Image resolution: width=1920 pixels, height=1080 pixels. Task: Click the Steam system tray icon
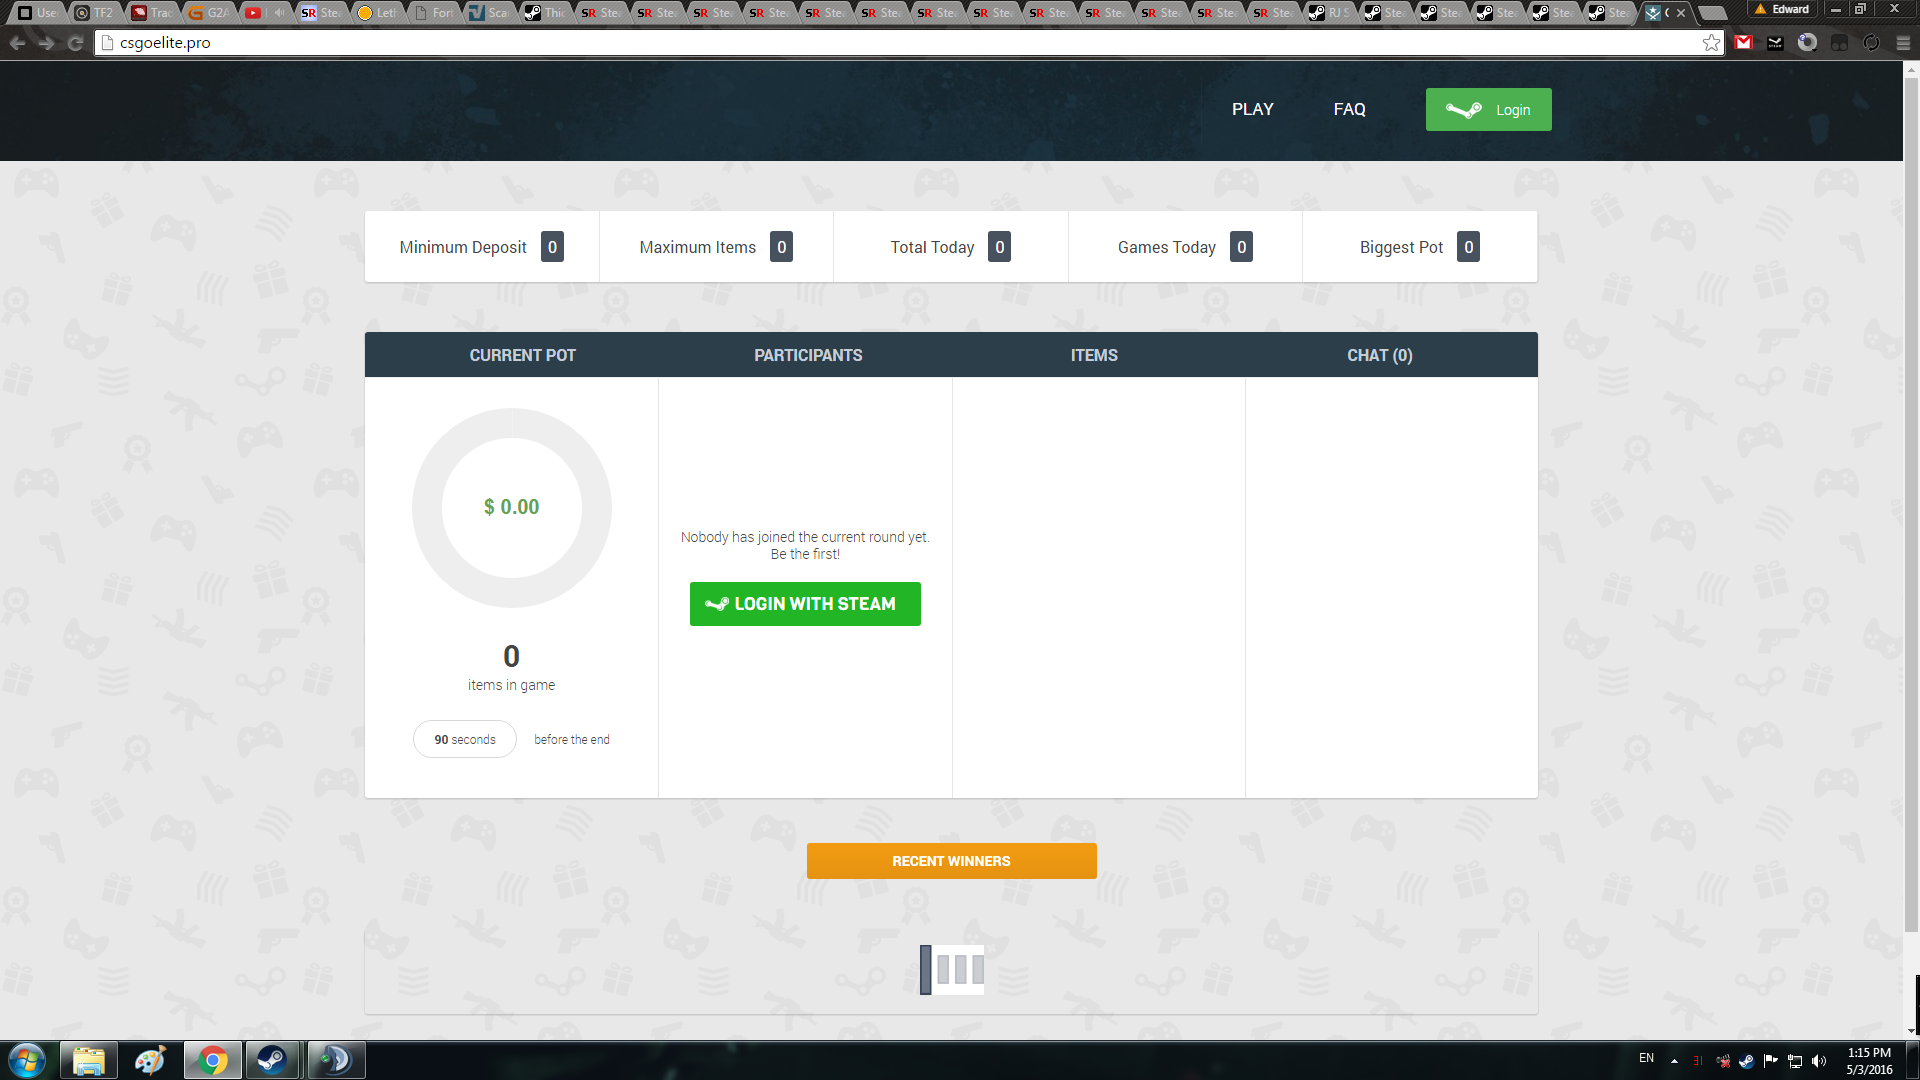(1746, 1061)
